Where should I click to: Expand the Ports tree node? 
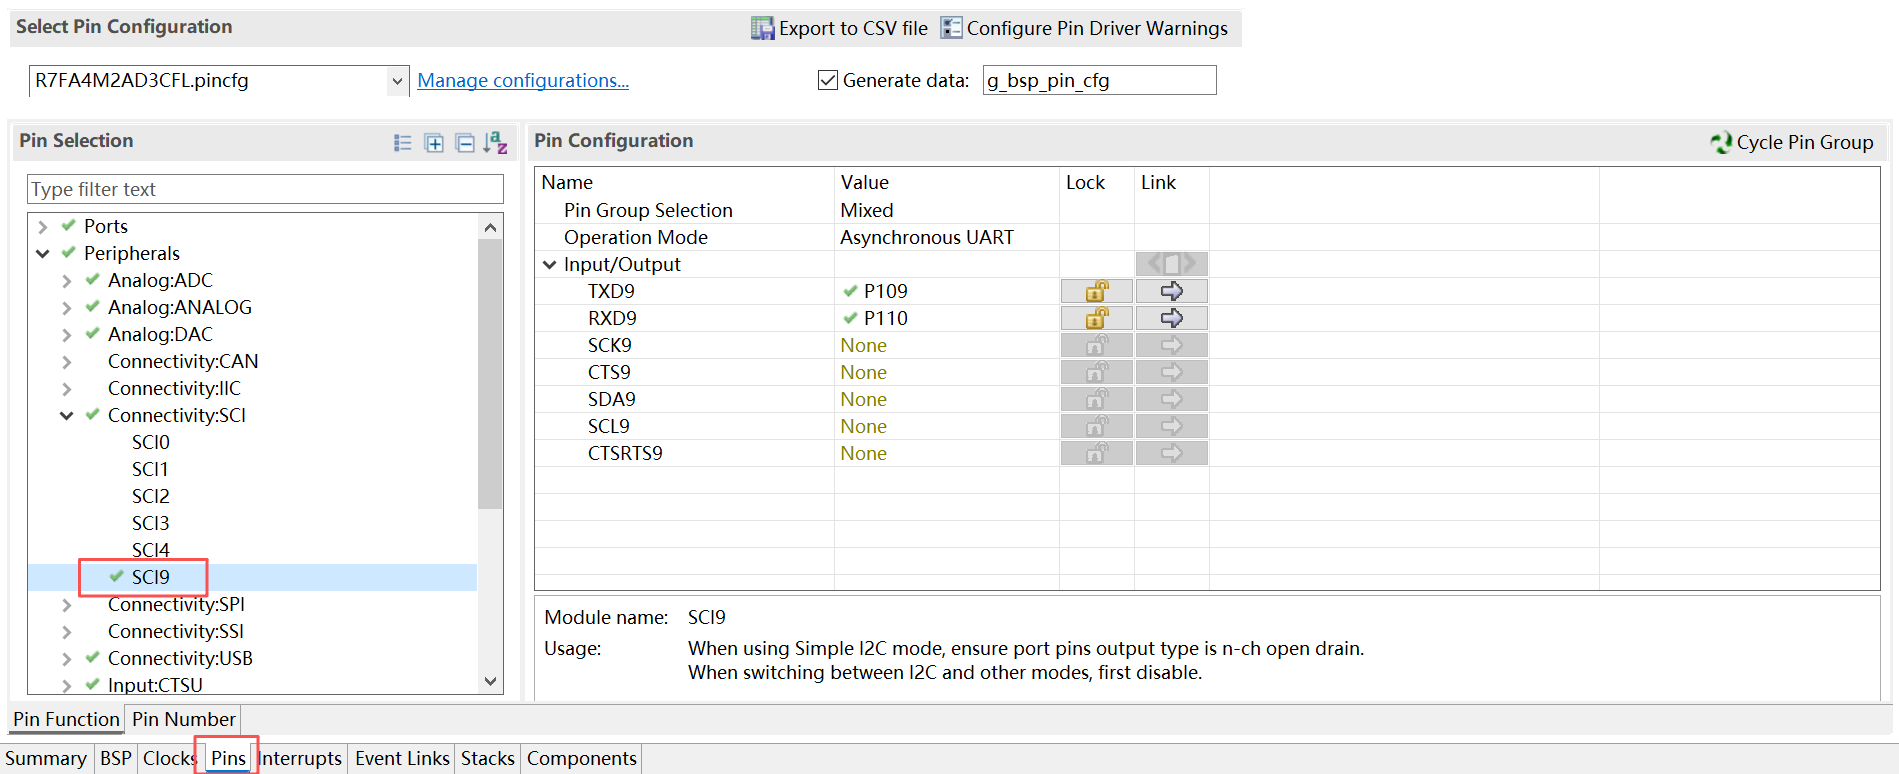pyautogui.click(x=43, y=227)
